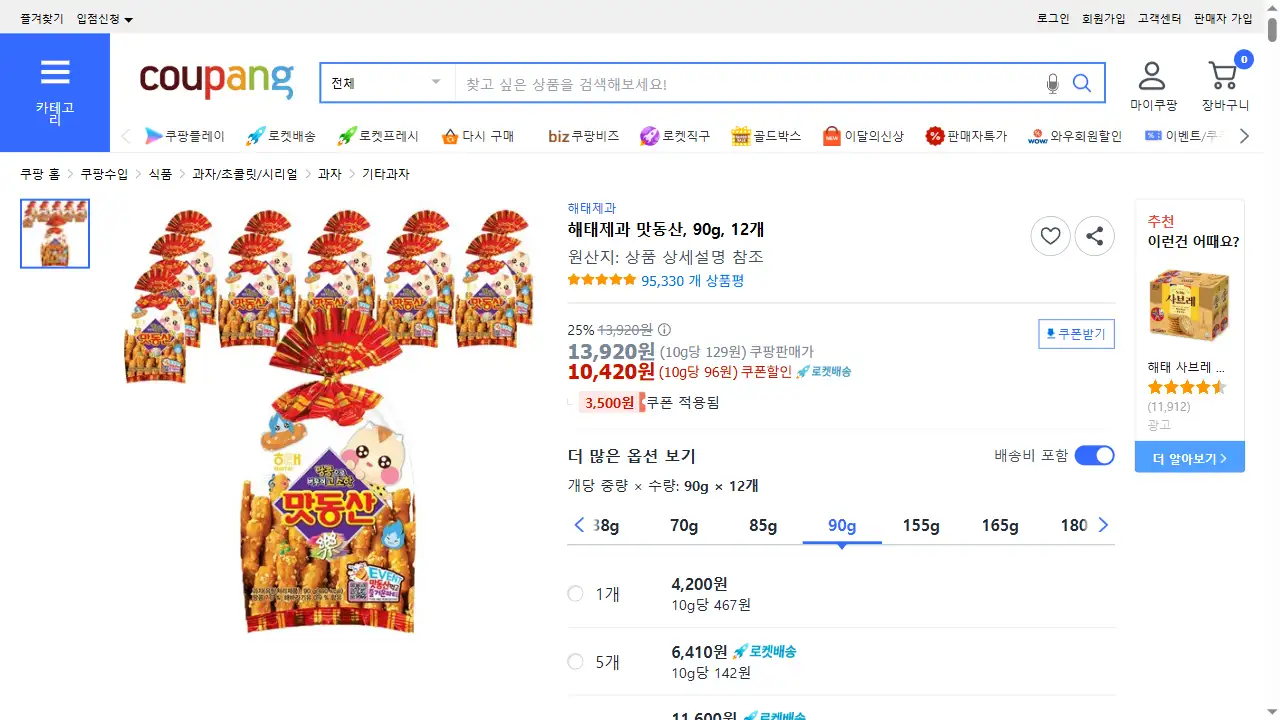Click the product star rating icons
The image size is (1280, 720).
(602, 280)
